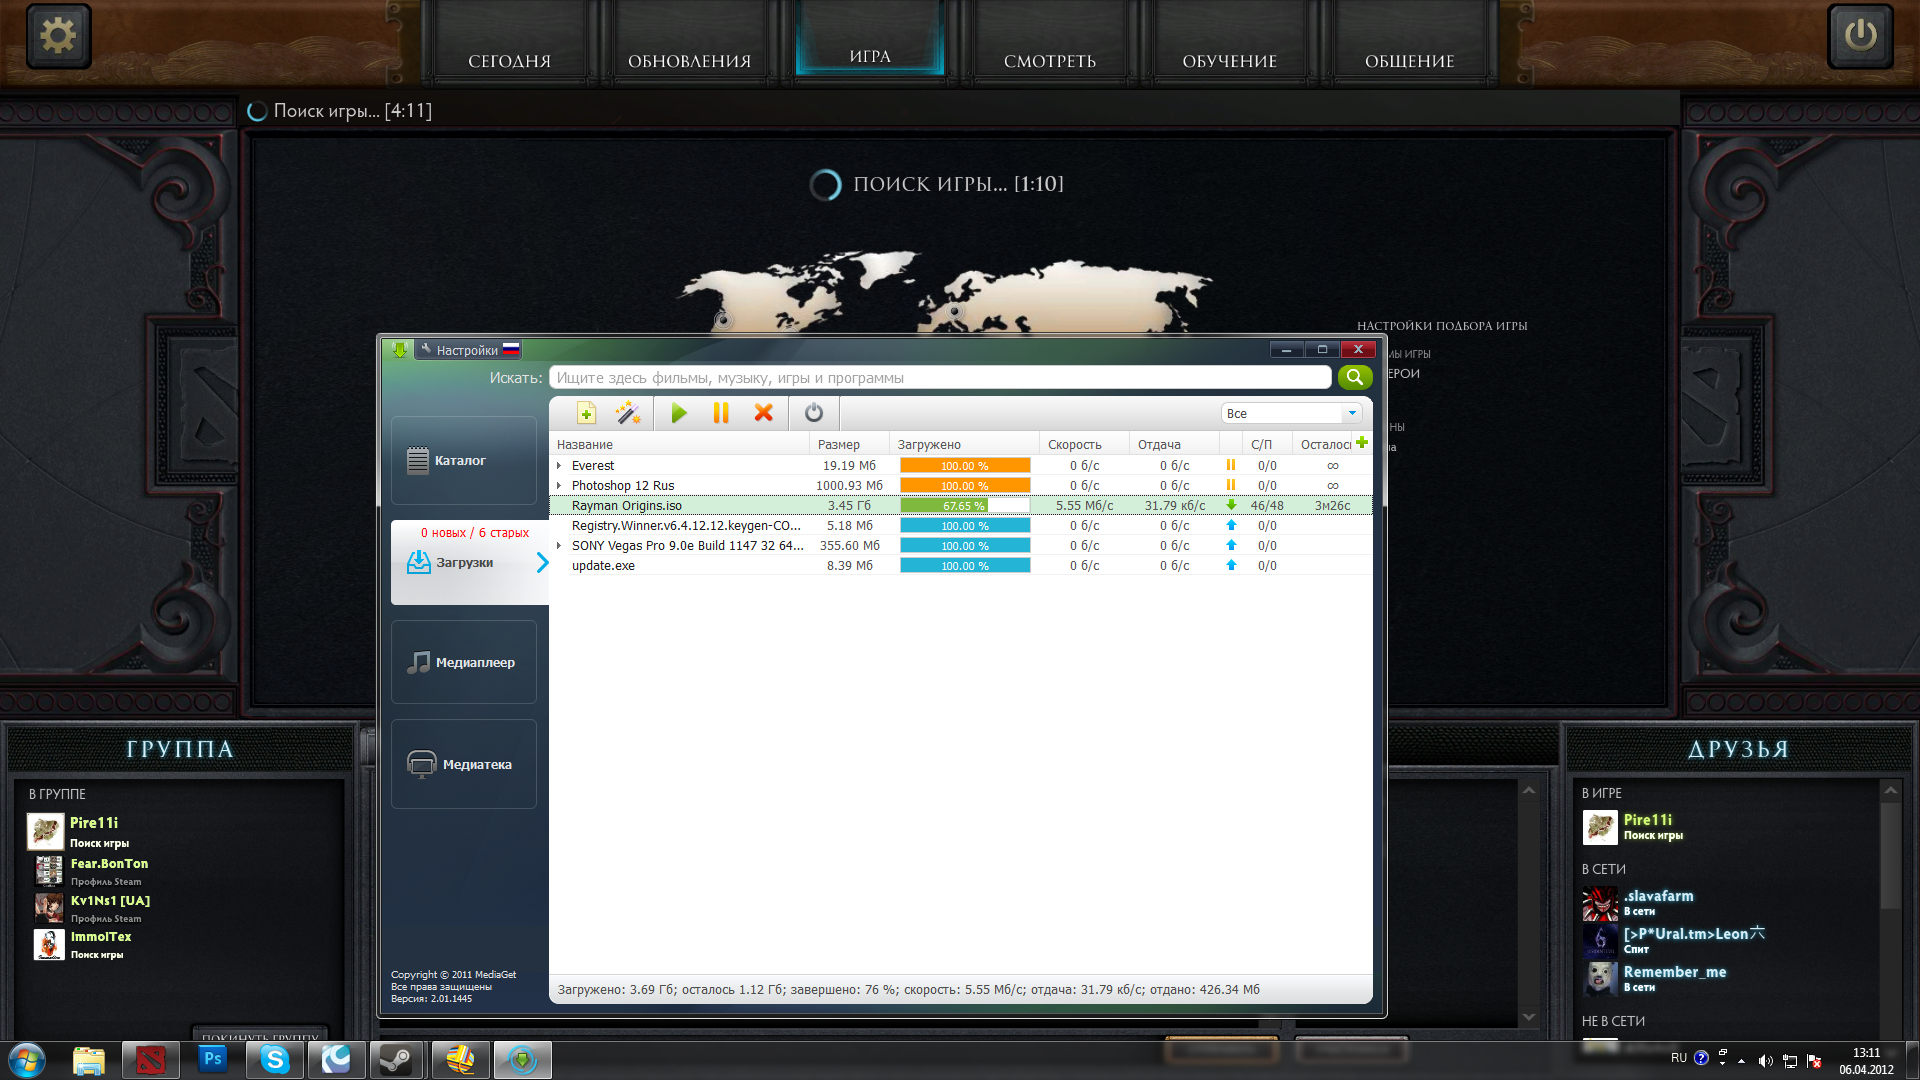Image resolution: width=1920 pixels, height=1080 pixels.
Task: Click the magic wand create torrent icon
Action: pos(628,413)
